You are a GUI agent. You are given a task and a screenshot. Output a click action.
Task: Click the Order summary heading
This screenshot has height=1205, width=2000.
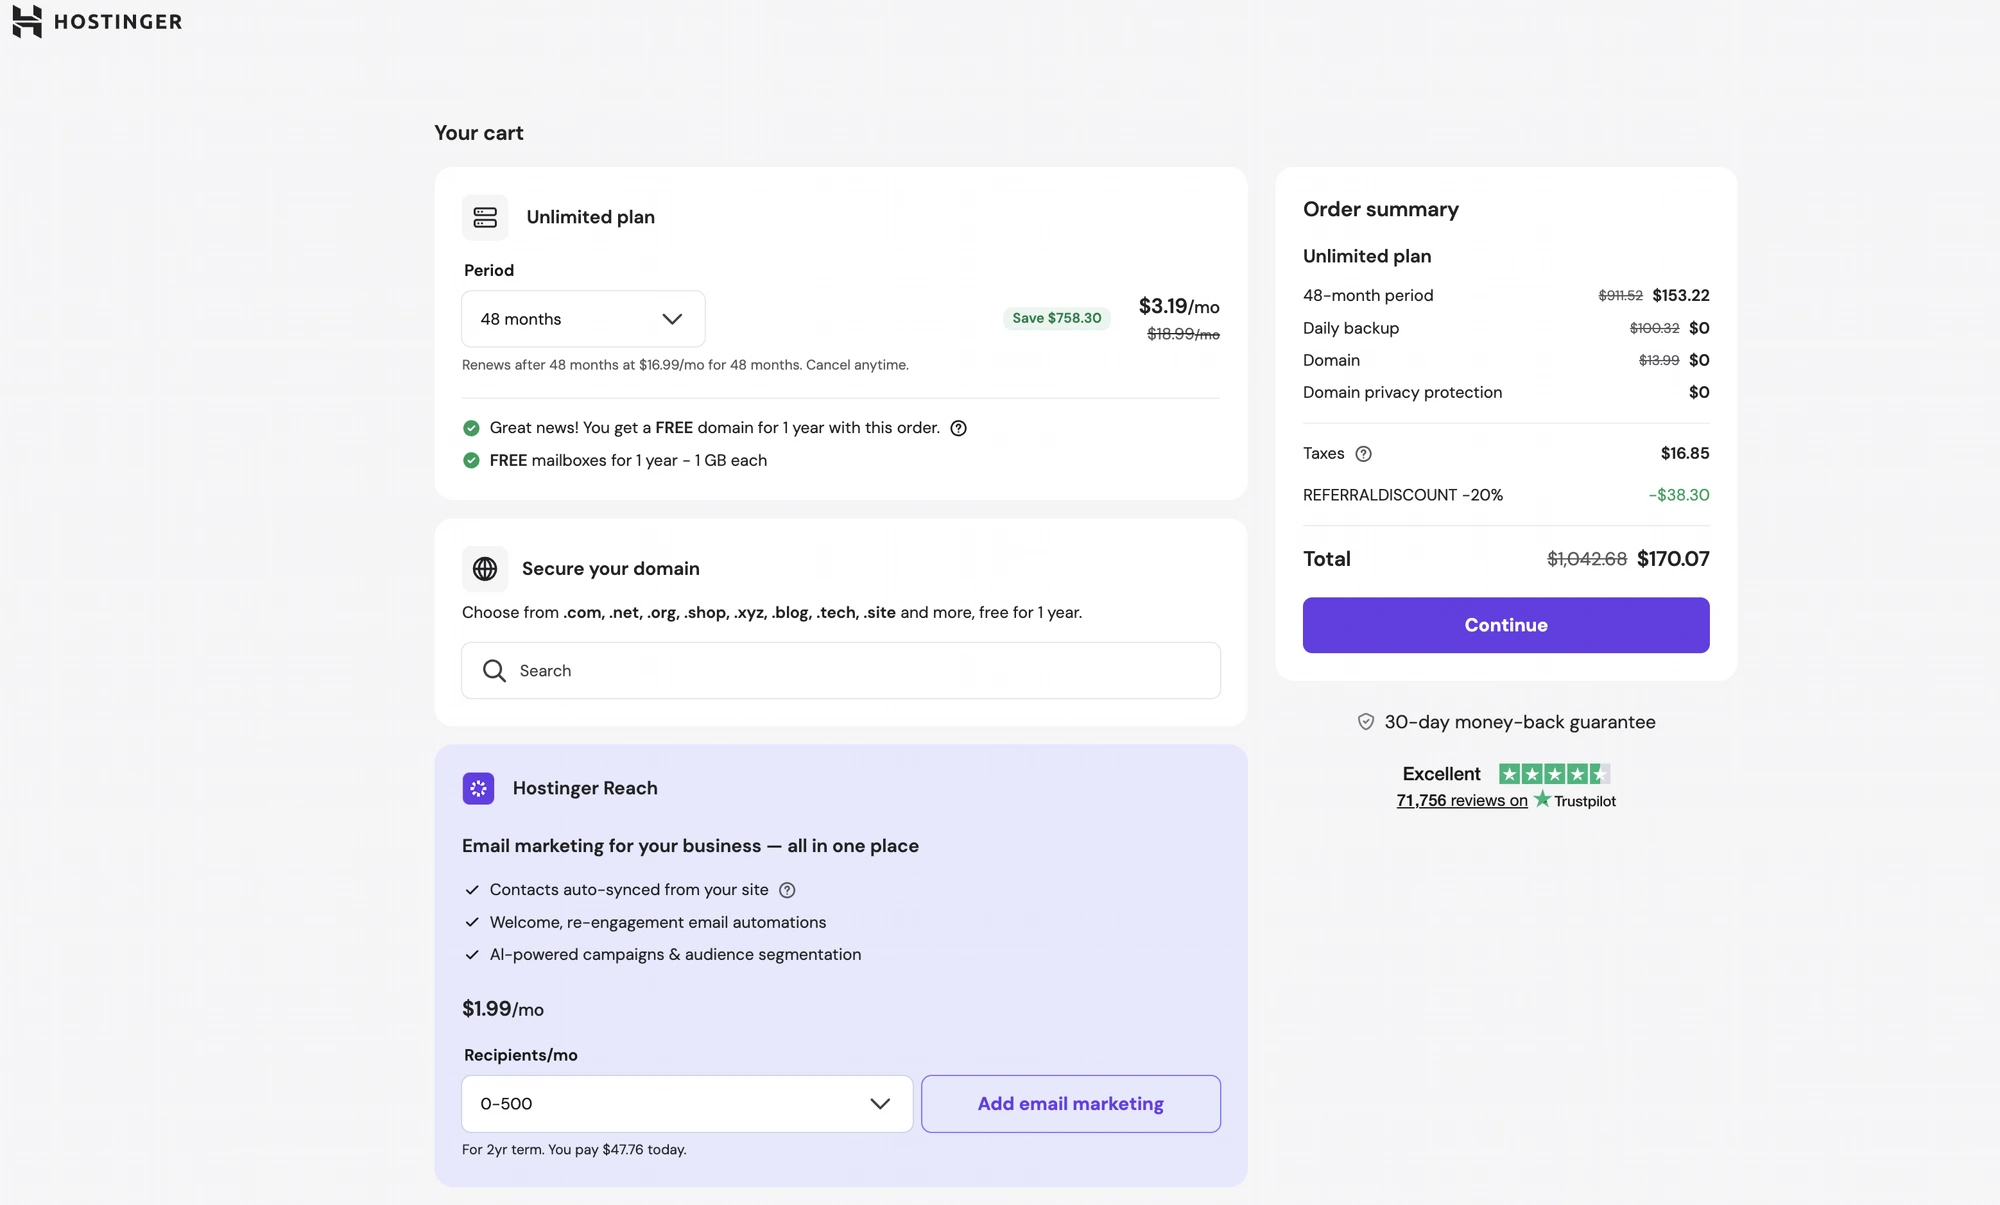coord(1381,210)
